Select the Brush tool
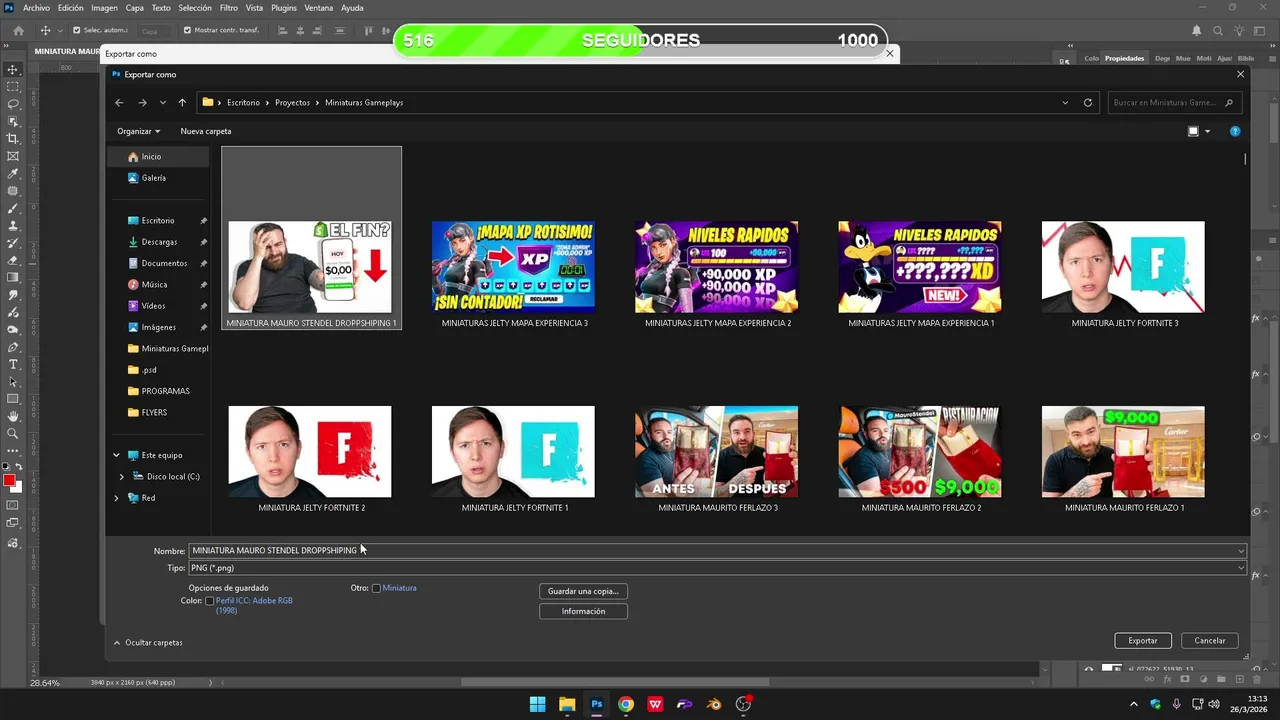Viewport: 1280px width, 720px height. tap(13, 208)
